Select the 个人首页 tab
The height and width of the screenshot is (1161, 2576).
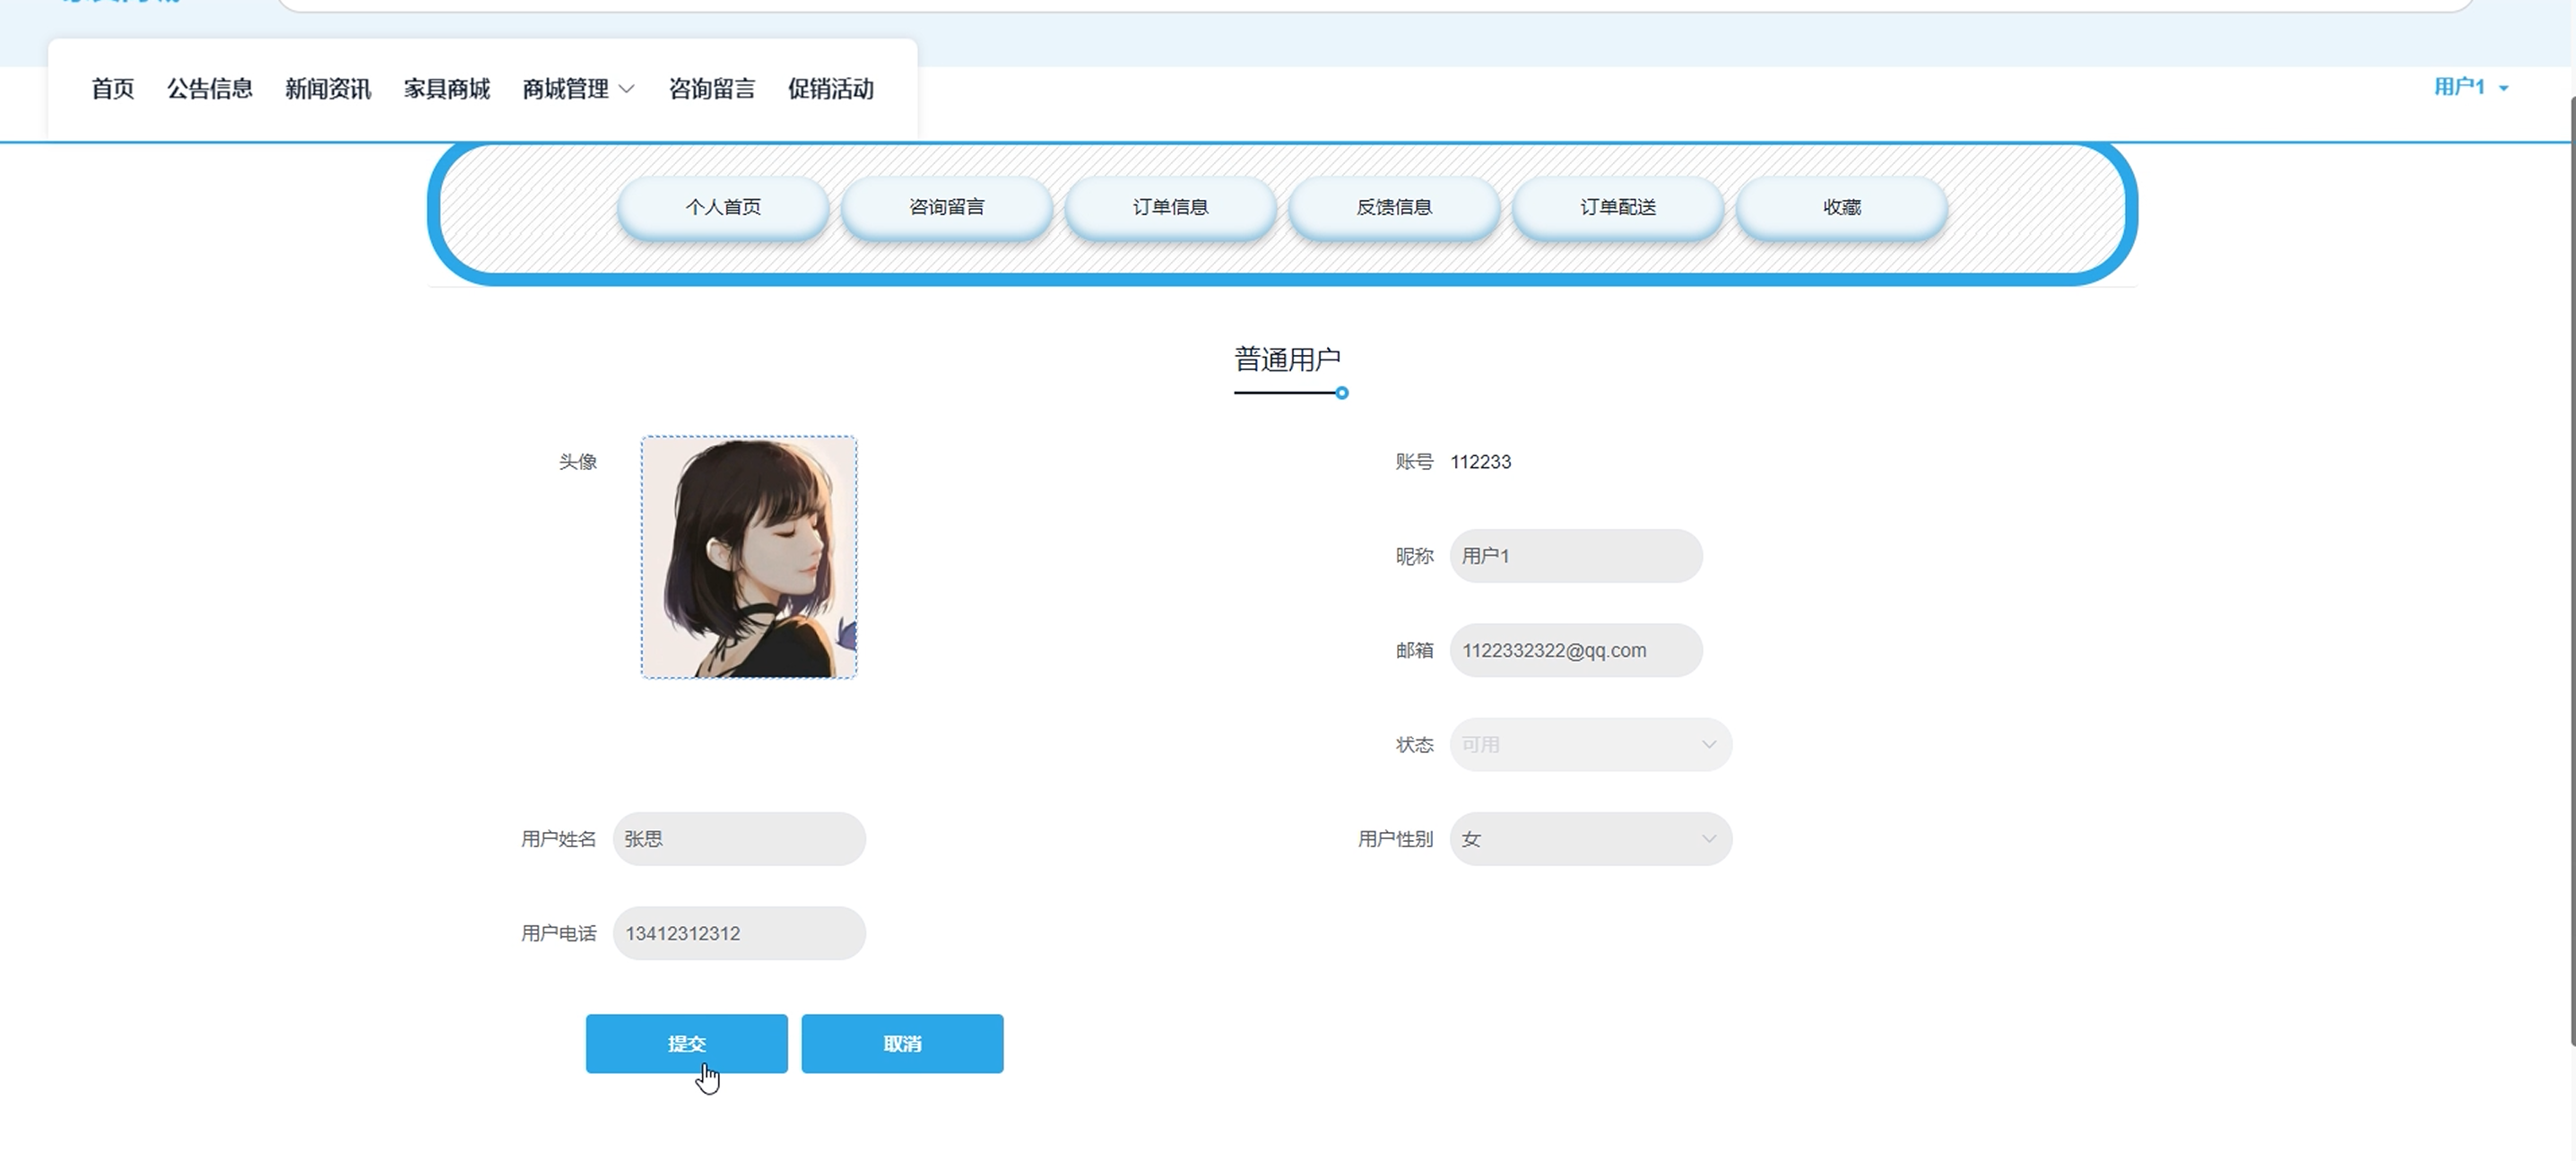pyautogui.click(x=723, y=207)
